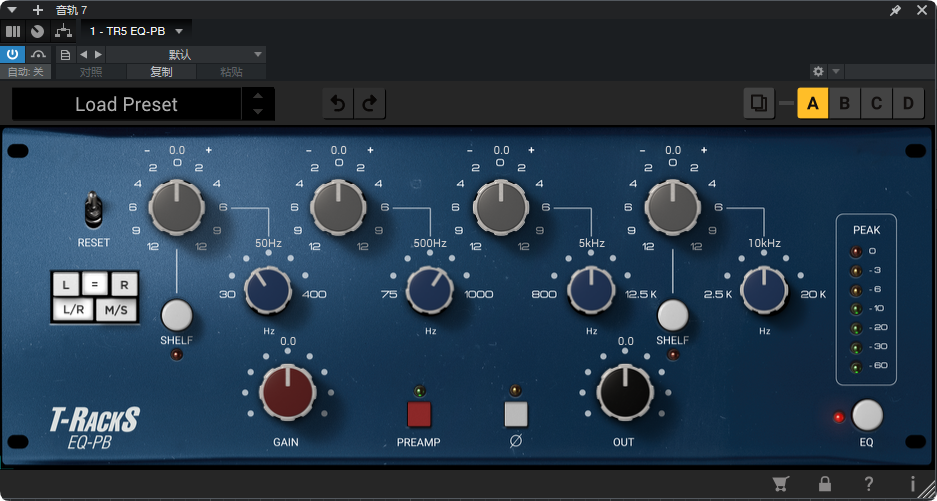The image size is (937, 501).
Task: Toggle the plugin power button
Action: click(x=13, y=54)
